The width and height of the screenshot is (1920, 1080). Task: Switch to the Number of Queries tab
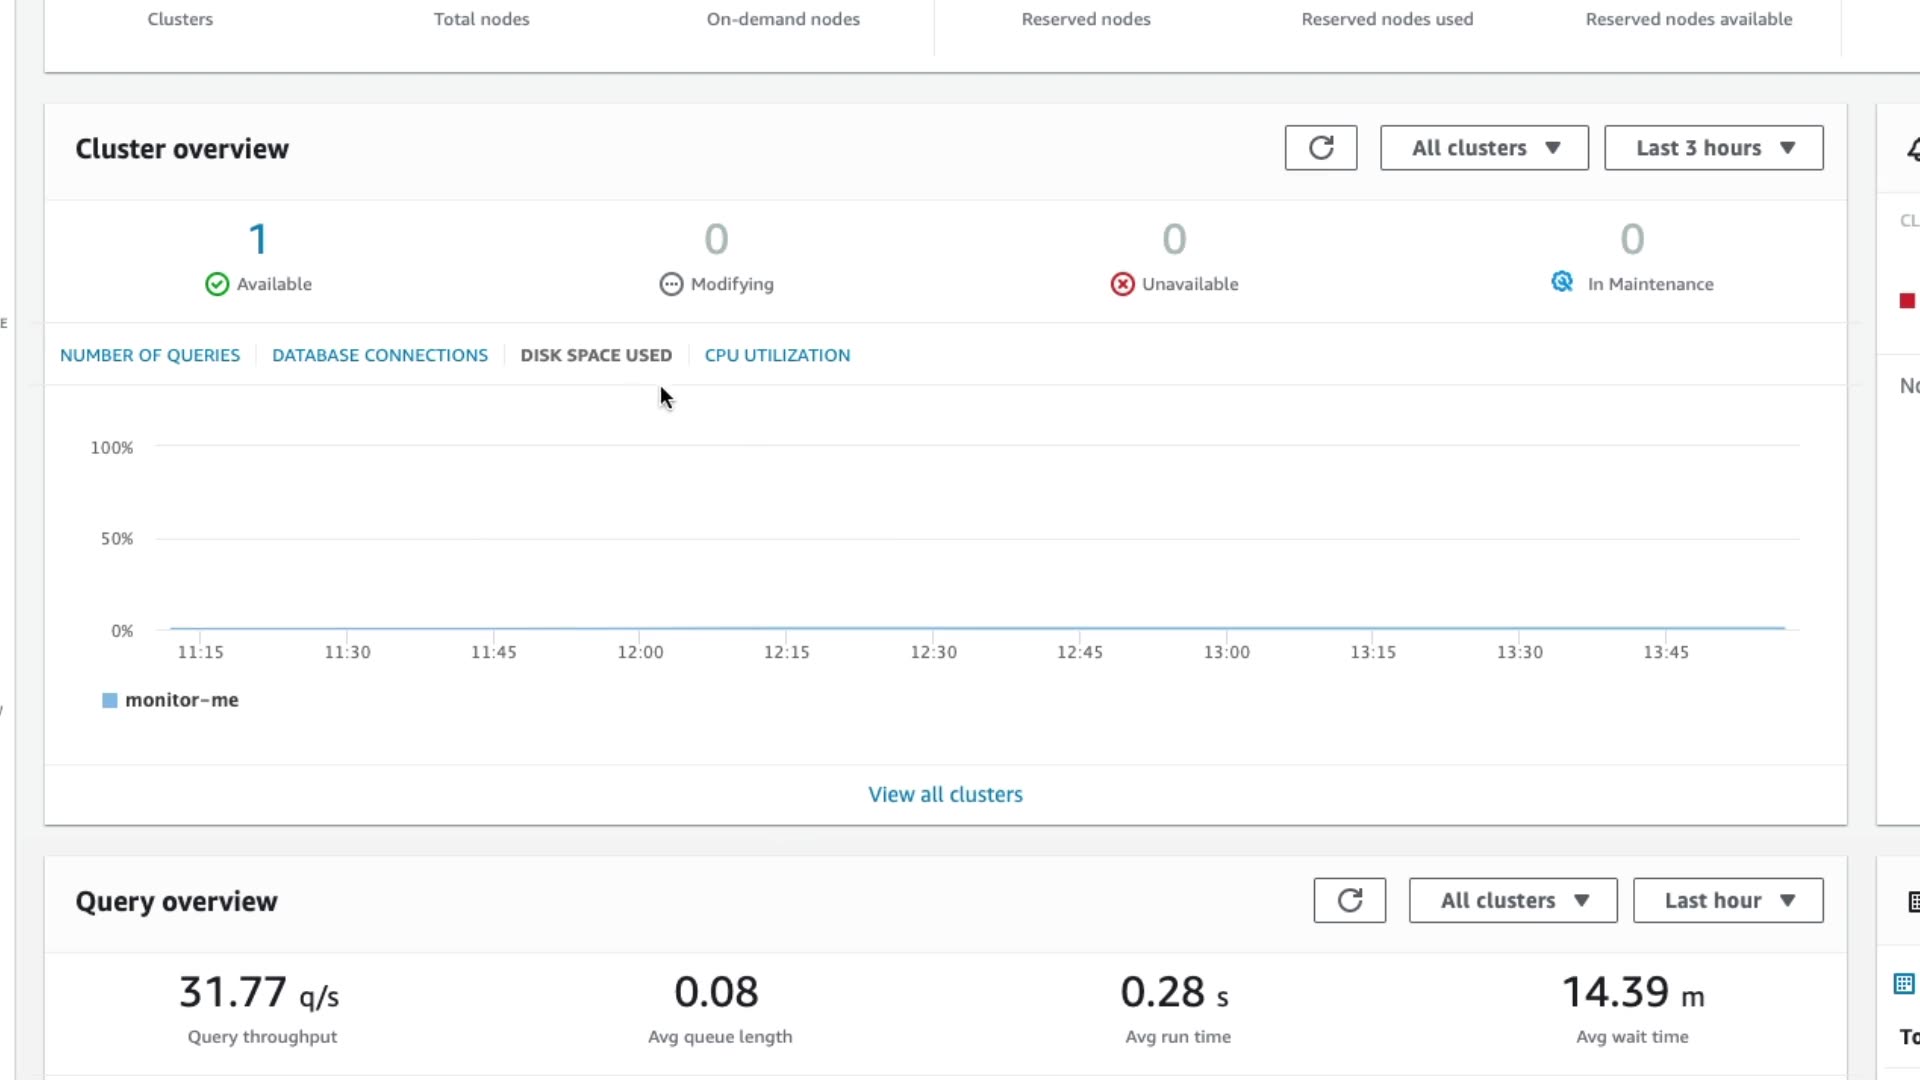(x=150, y=355)
